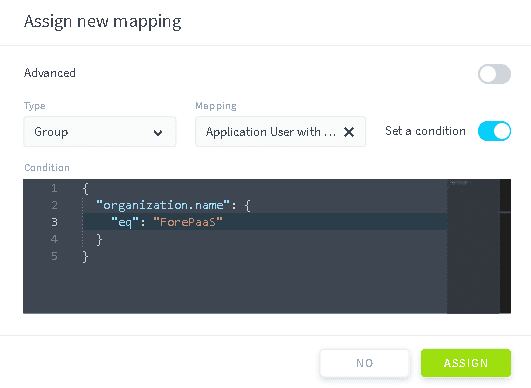Click the "ForePaaS" value in condition editor
Screen dimensions: 531x388
[188, 222]
